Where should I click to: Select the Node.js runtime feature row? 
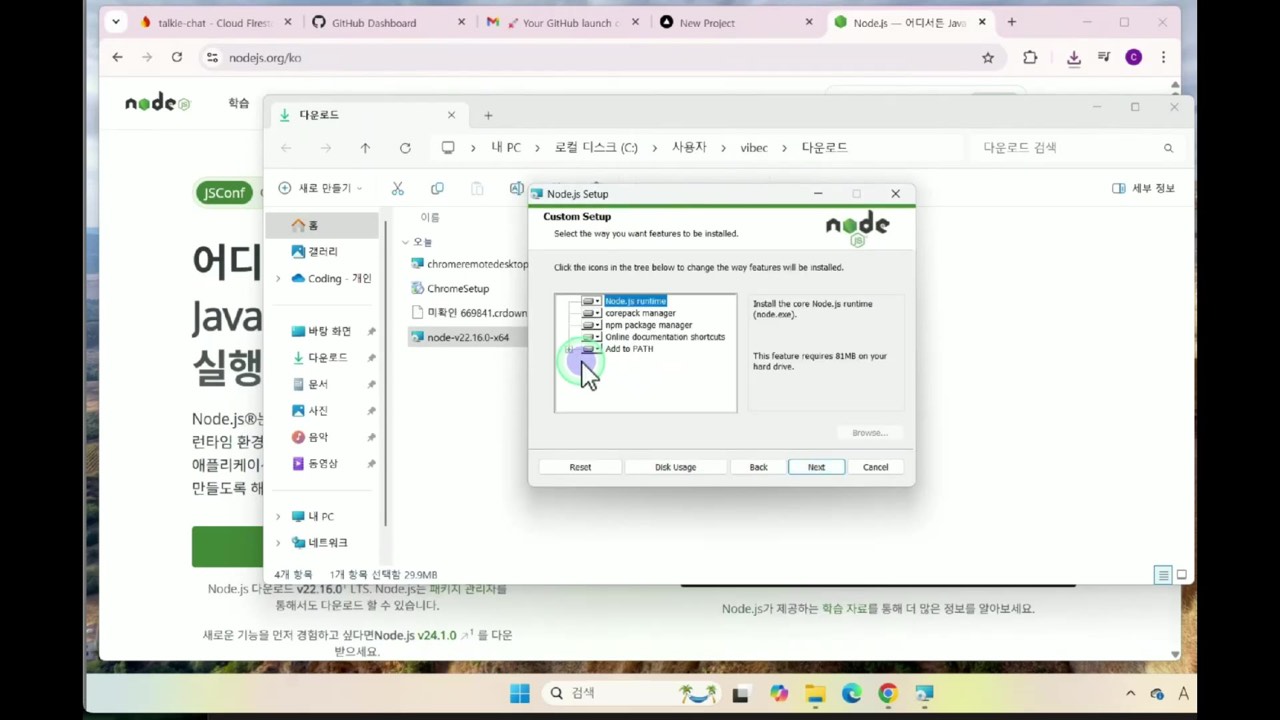tap(635, 301)
